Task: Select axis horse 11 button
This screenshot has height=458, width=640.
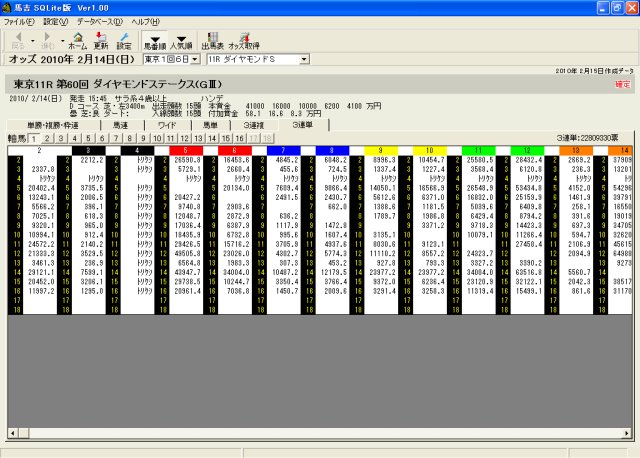Action: [x=171, y=138]
